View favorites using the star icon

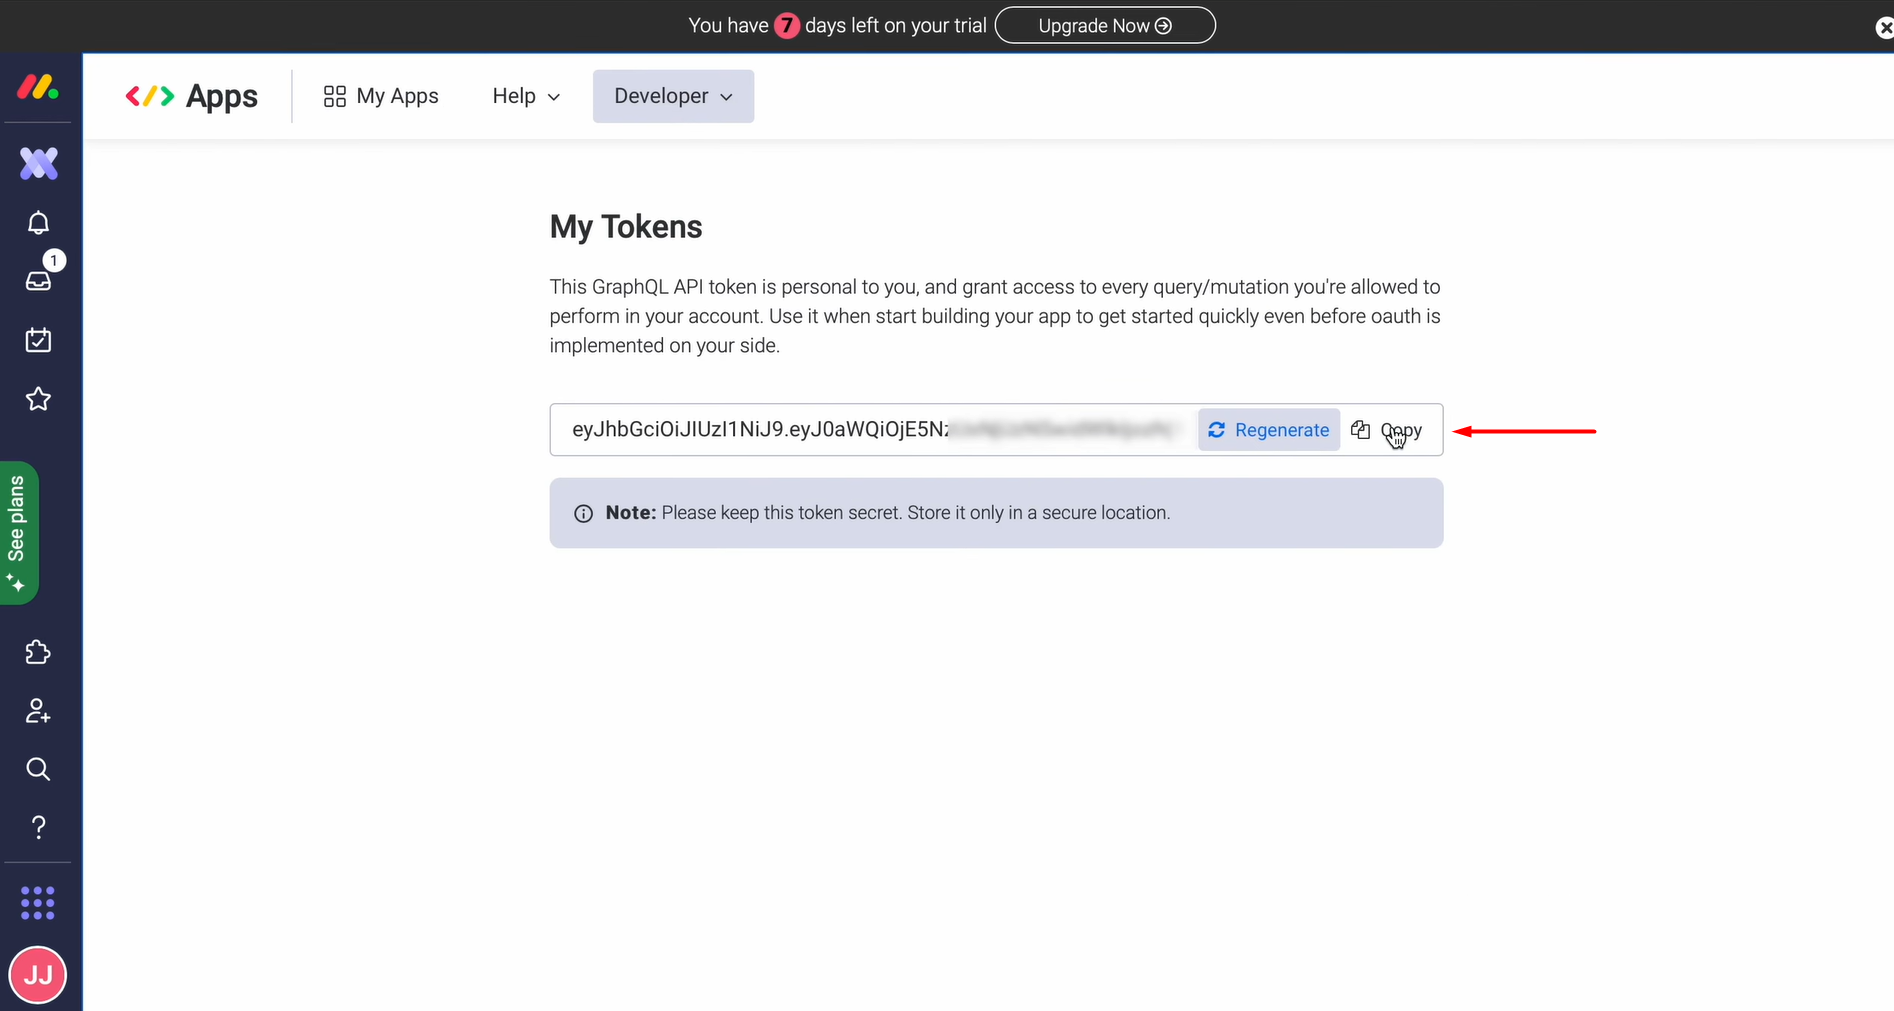coord(37,398)
